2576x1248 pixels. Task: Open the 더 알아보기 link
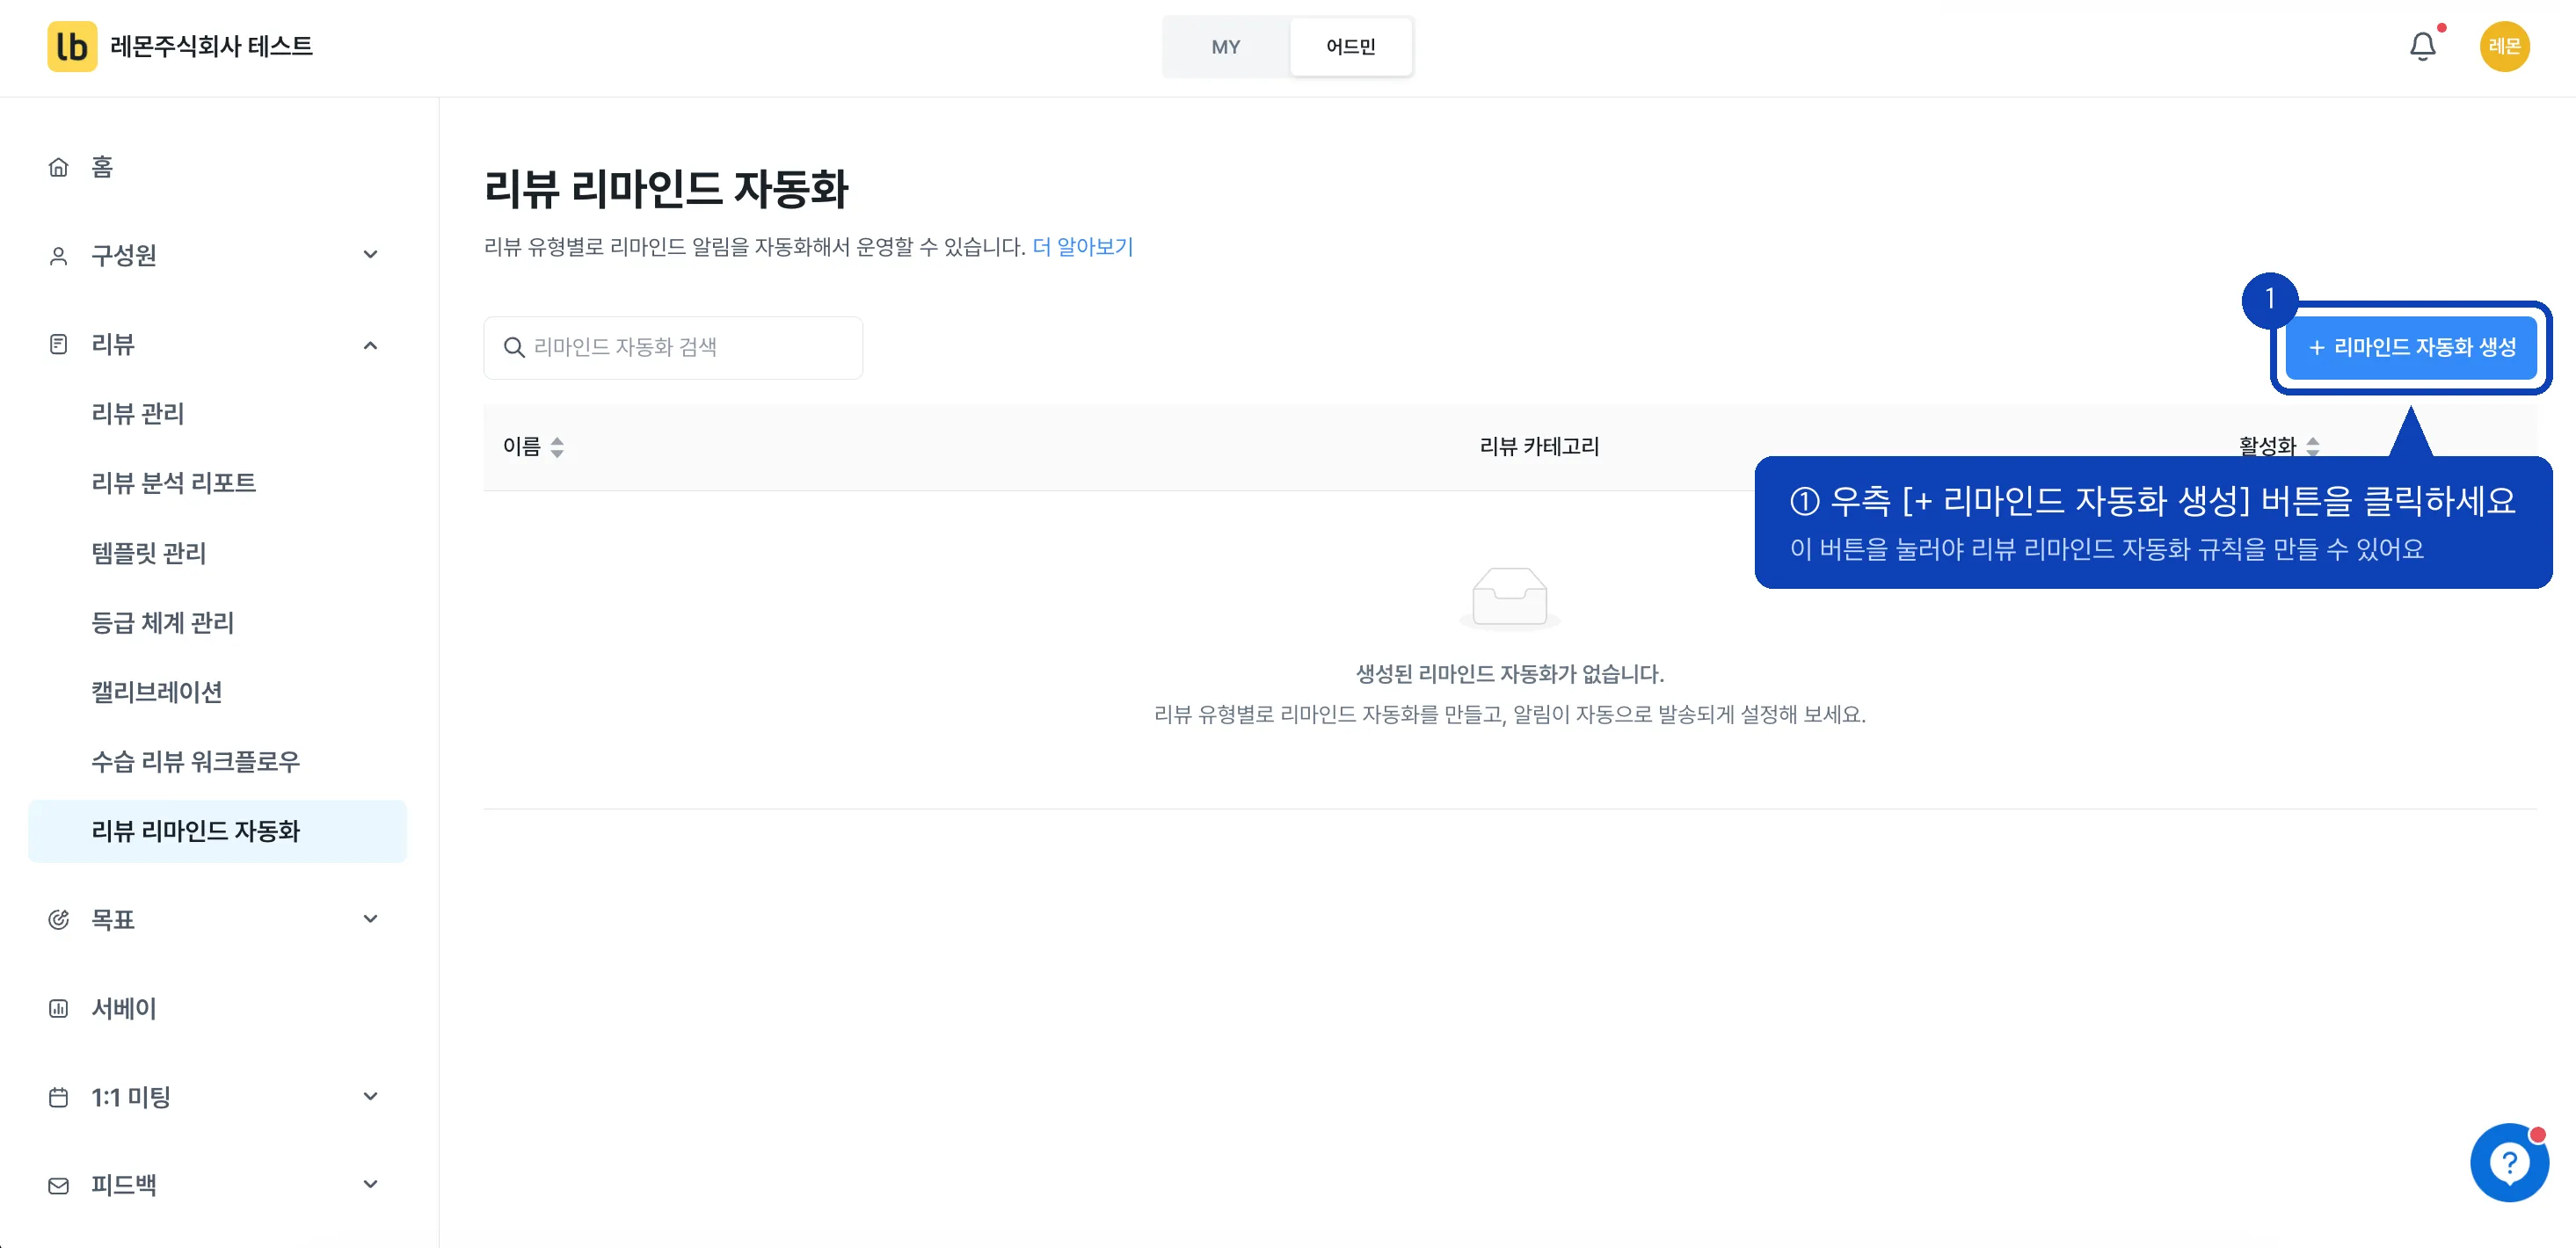(x=1083, y=247)
